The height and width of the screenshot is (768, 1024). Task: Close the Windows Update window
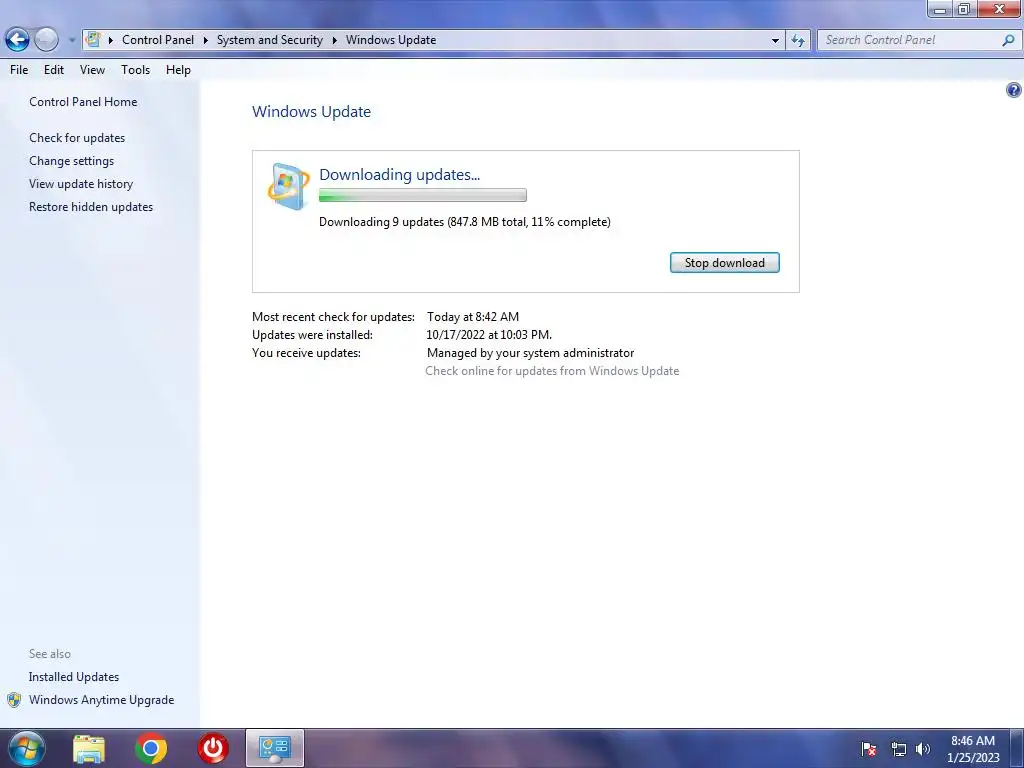click(999, 9)
